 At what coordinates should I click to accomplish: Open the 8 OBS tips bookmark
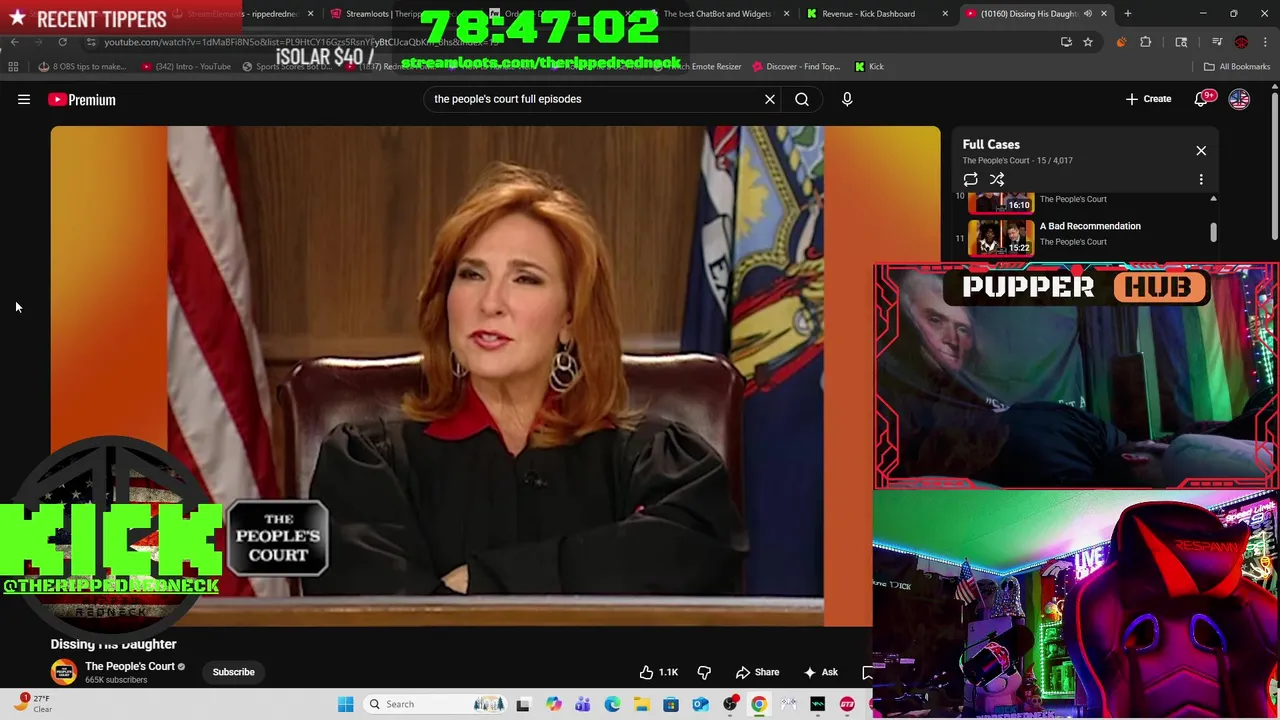[x=82, y=66]
